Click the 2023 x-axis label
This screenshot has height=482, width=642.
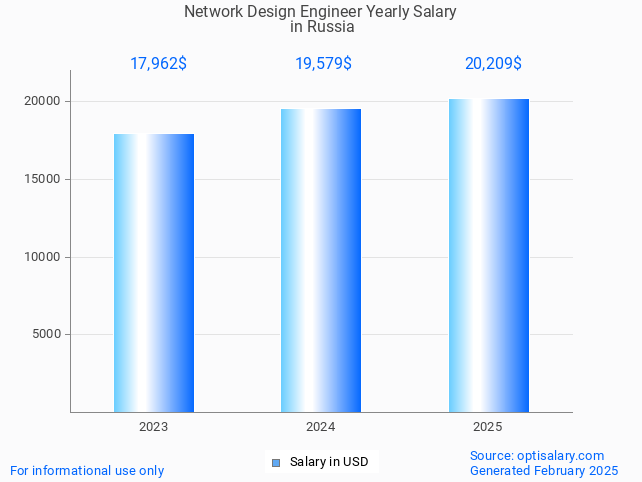click(154, 427)
